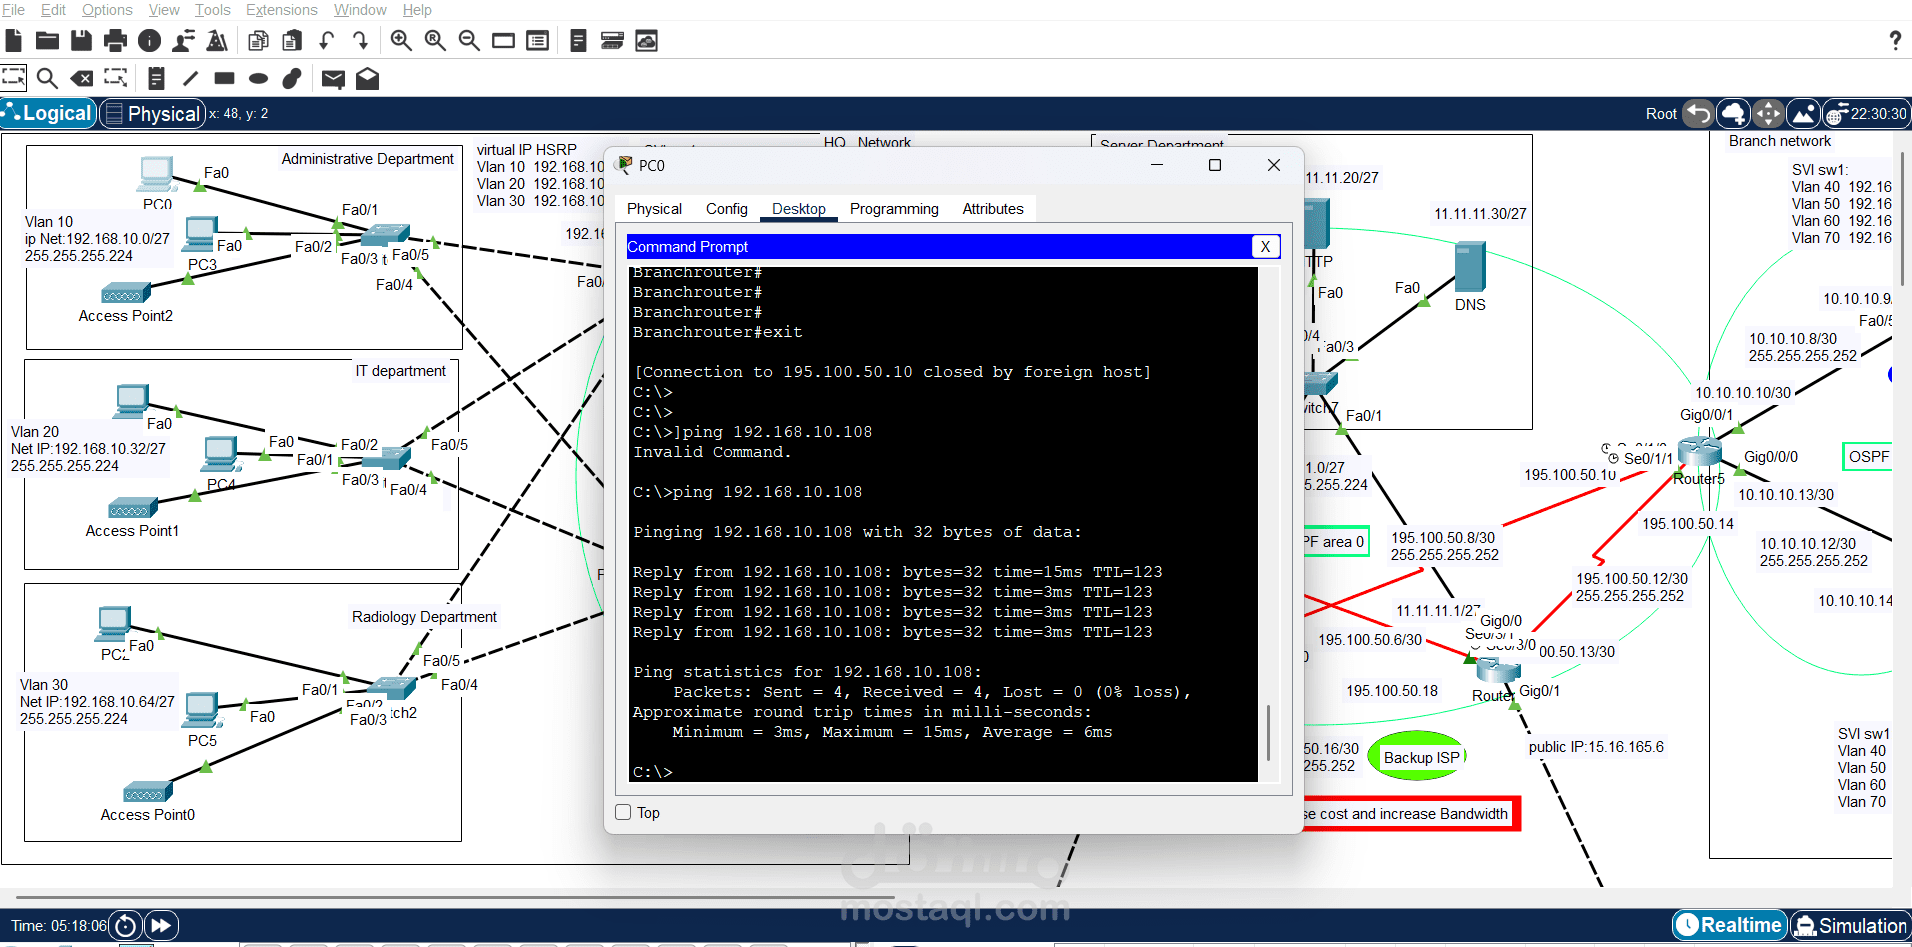Switch to the Physical workspace view

click(153, 114)
